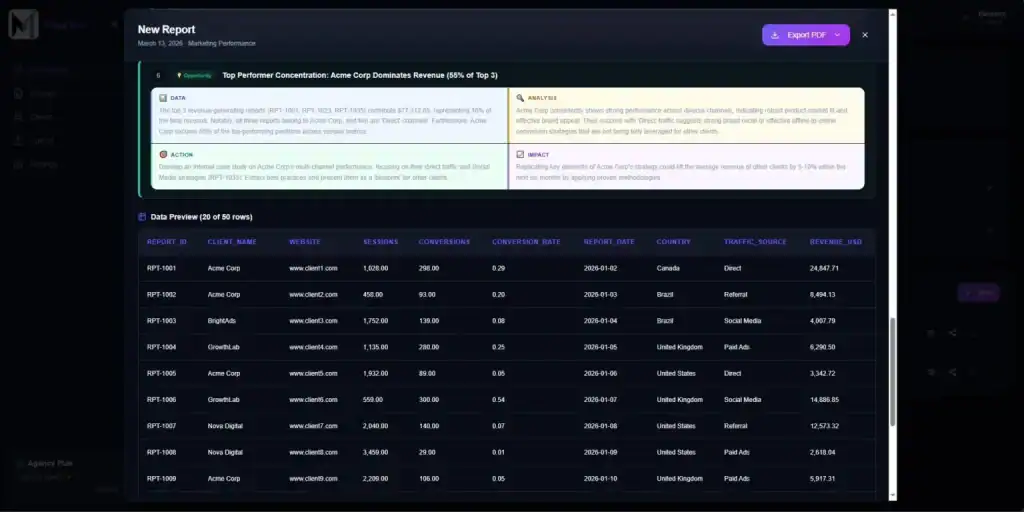Click the TRAFFIC_SOURCE column header

[755, 242]
